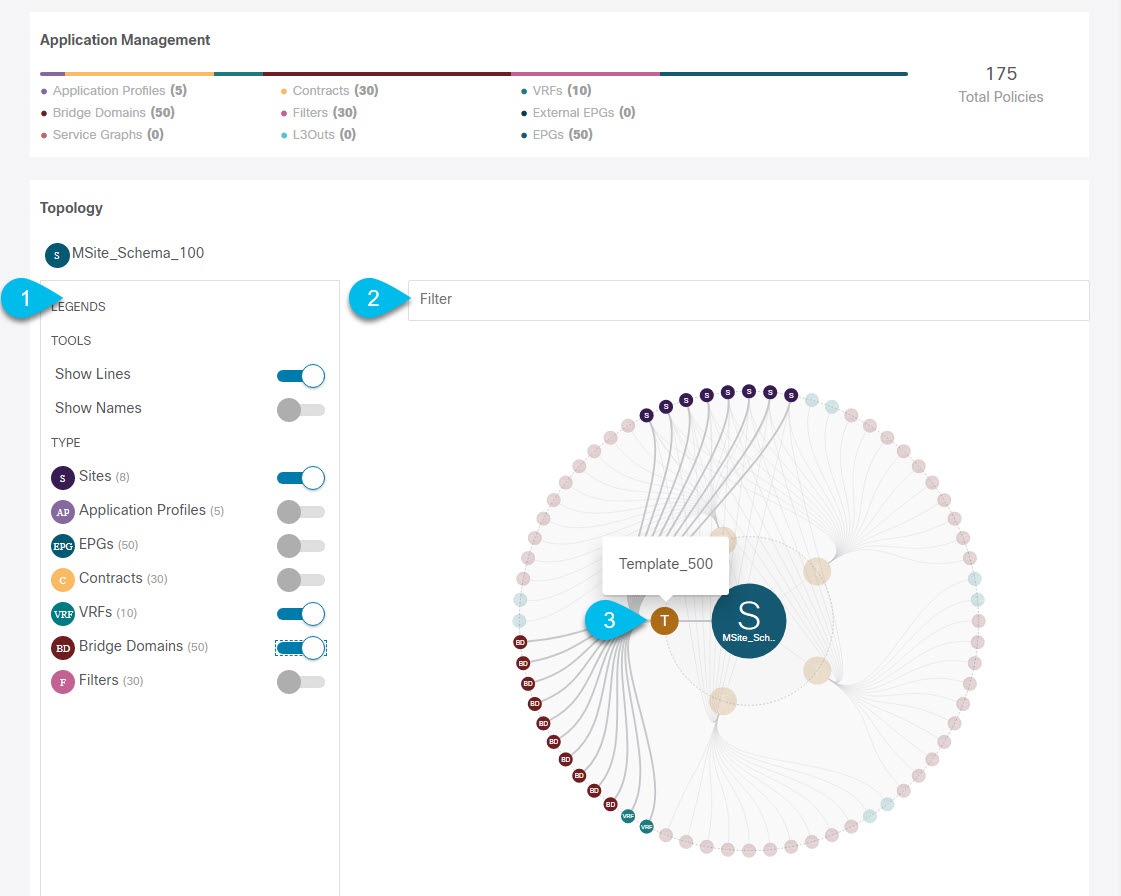Viewport: 1121px width, 896px height.
Task: Click the Application Management heading
Action: coord(125,40)
